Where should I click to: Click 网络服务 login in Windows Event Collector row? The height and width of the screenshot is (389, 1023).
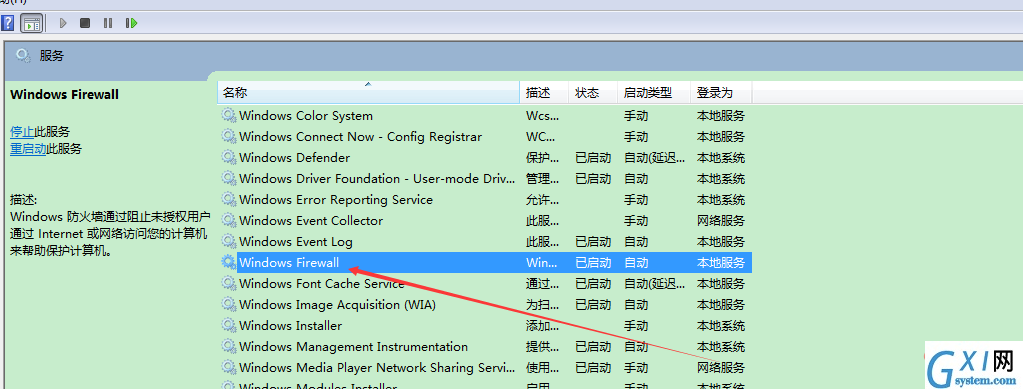(721, 220)
